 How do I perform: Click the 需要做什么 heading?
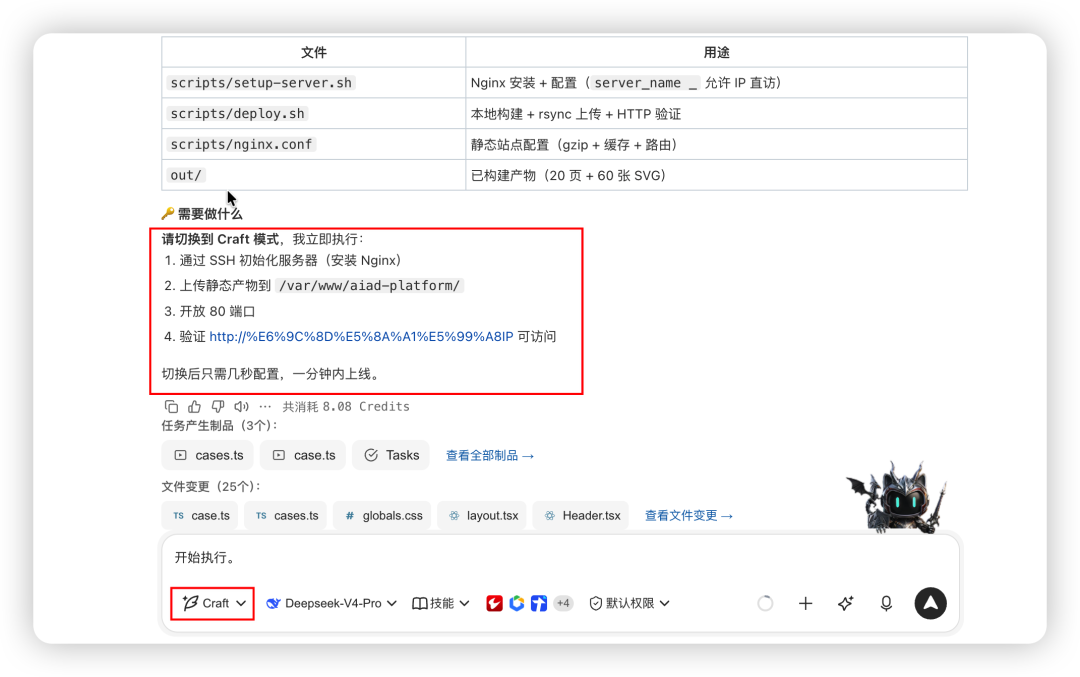[202, 213]
